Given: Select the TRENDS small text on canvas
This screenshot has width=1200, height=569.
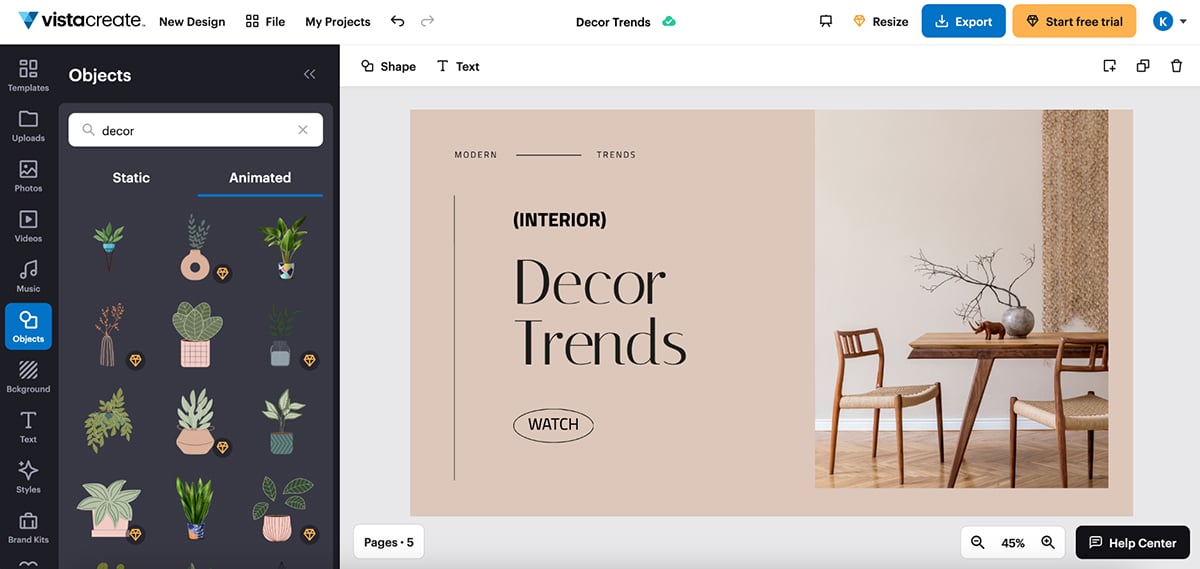Looking at the screenshot, I should (x=616, y=155).
